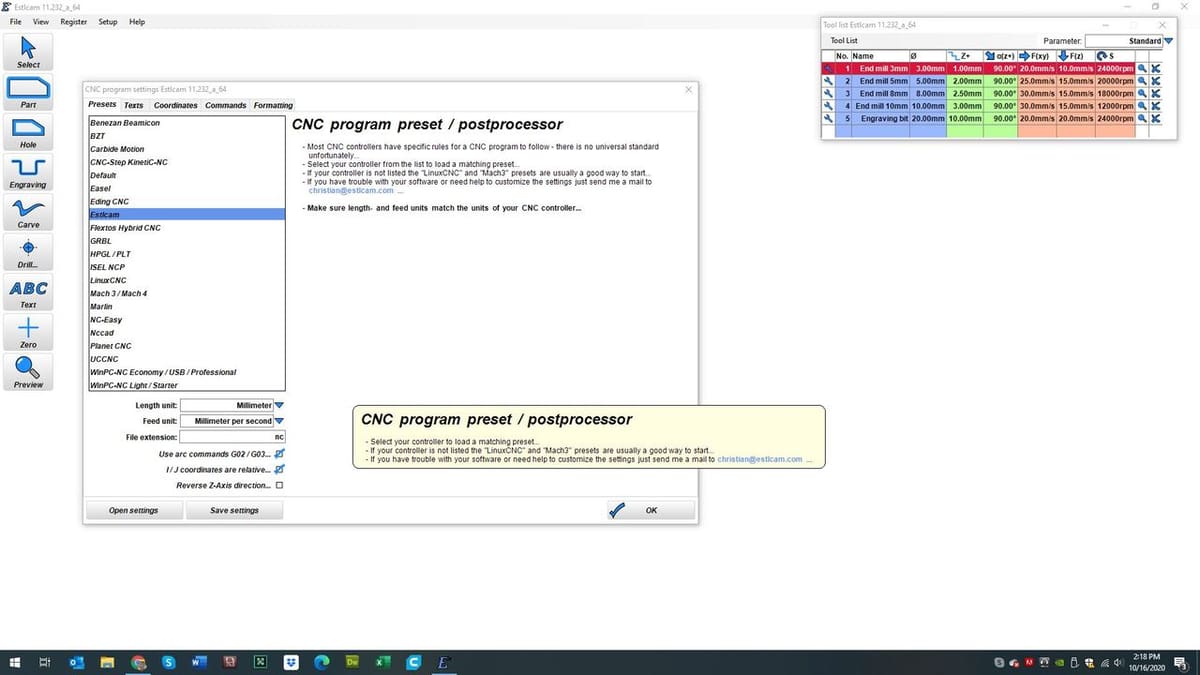Screen dimensions: 1200x675
Task: Choose the Hole tool
Action: [x=28, y=132]
